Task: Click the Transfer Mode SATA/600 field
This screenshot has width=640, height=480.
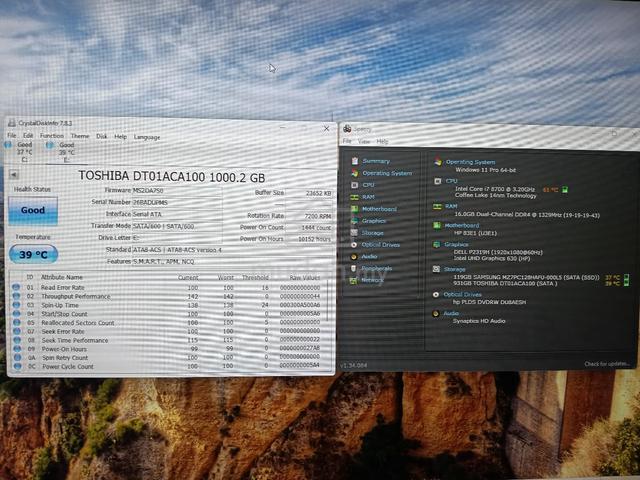Action: [177, 226]
